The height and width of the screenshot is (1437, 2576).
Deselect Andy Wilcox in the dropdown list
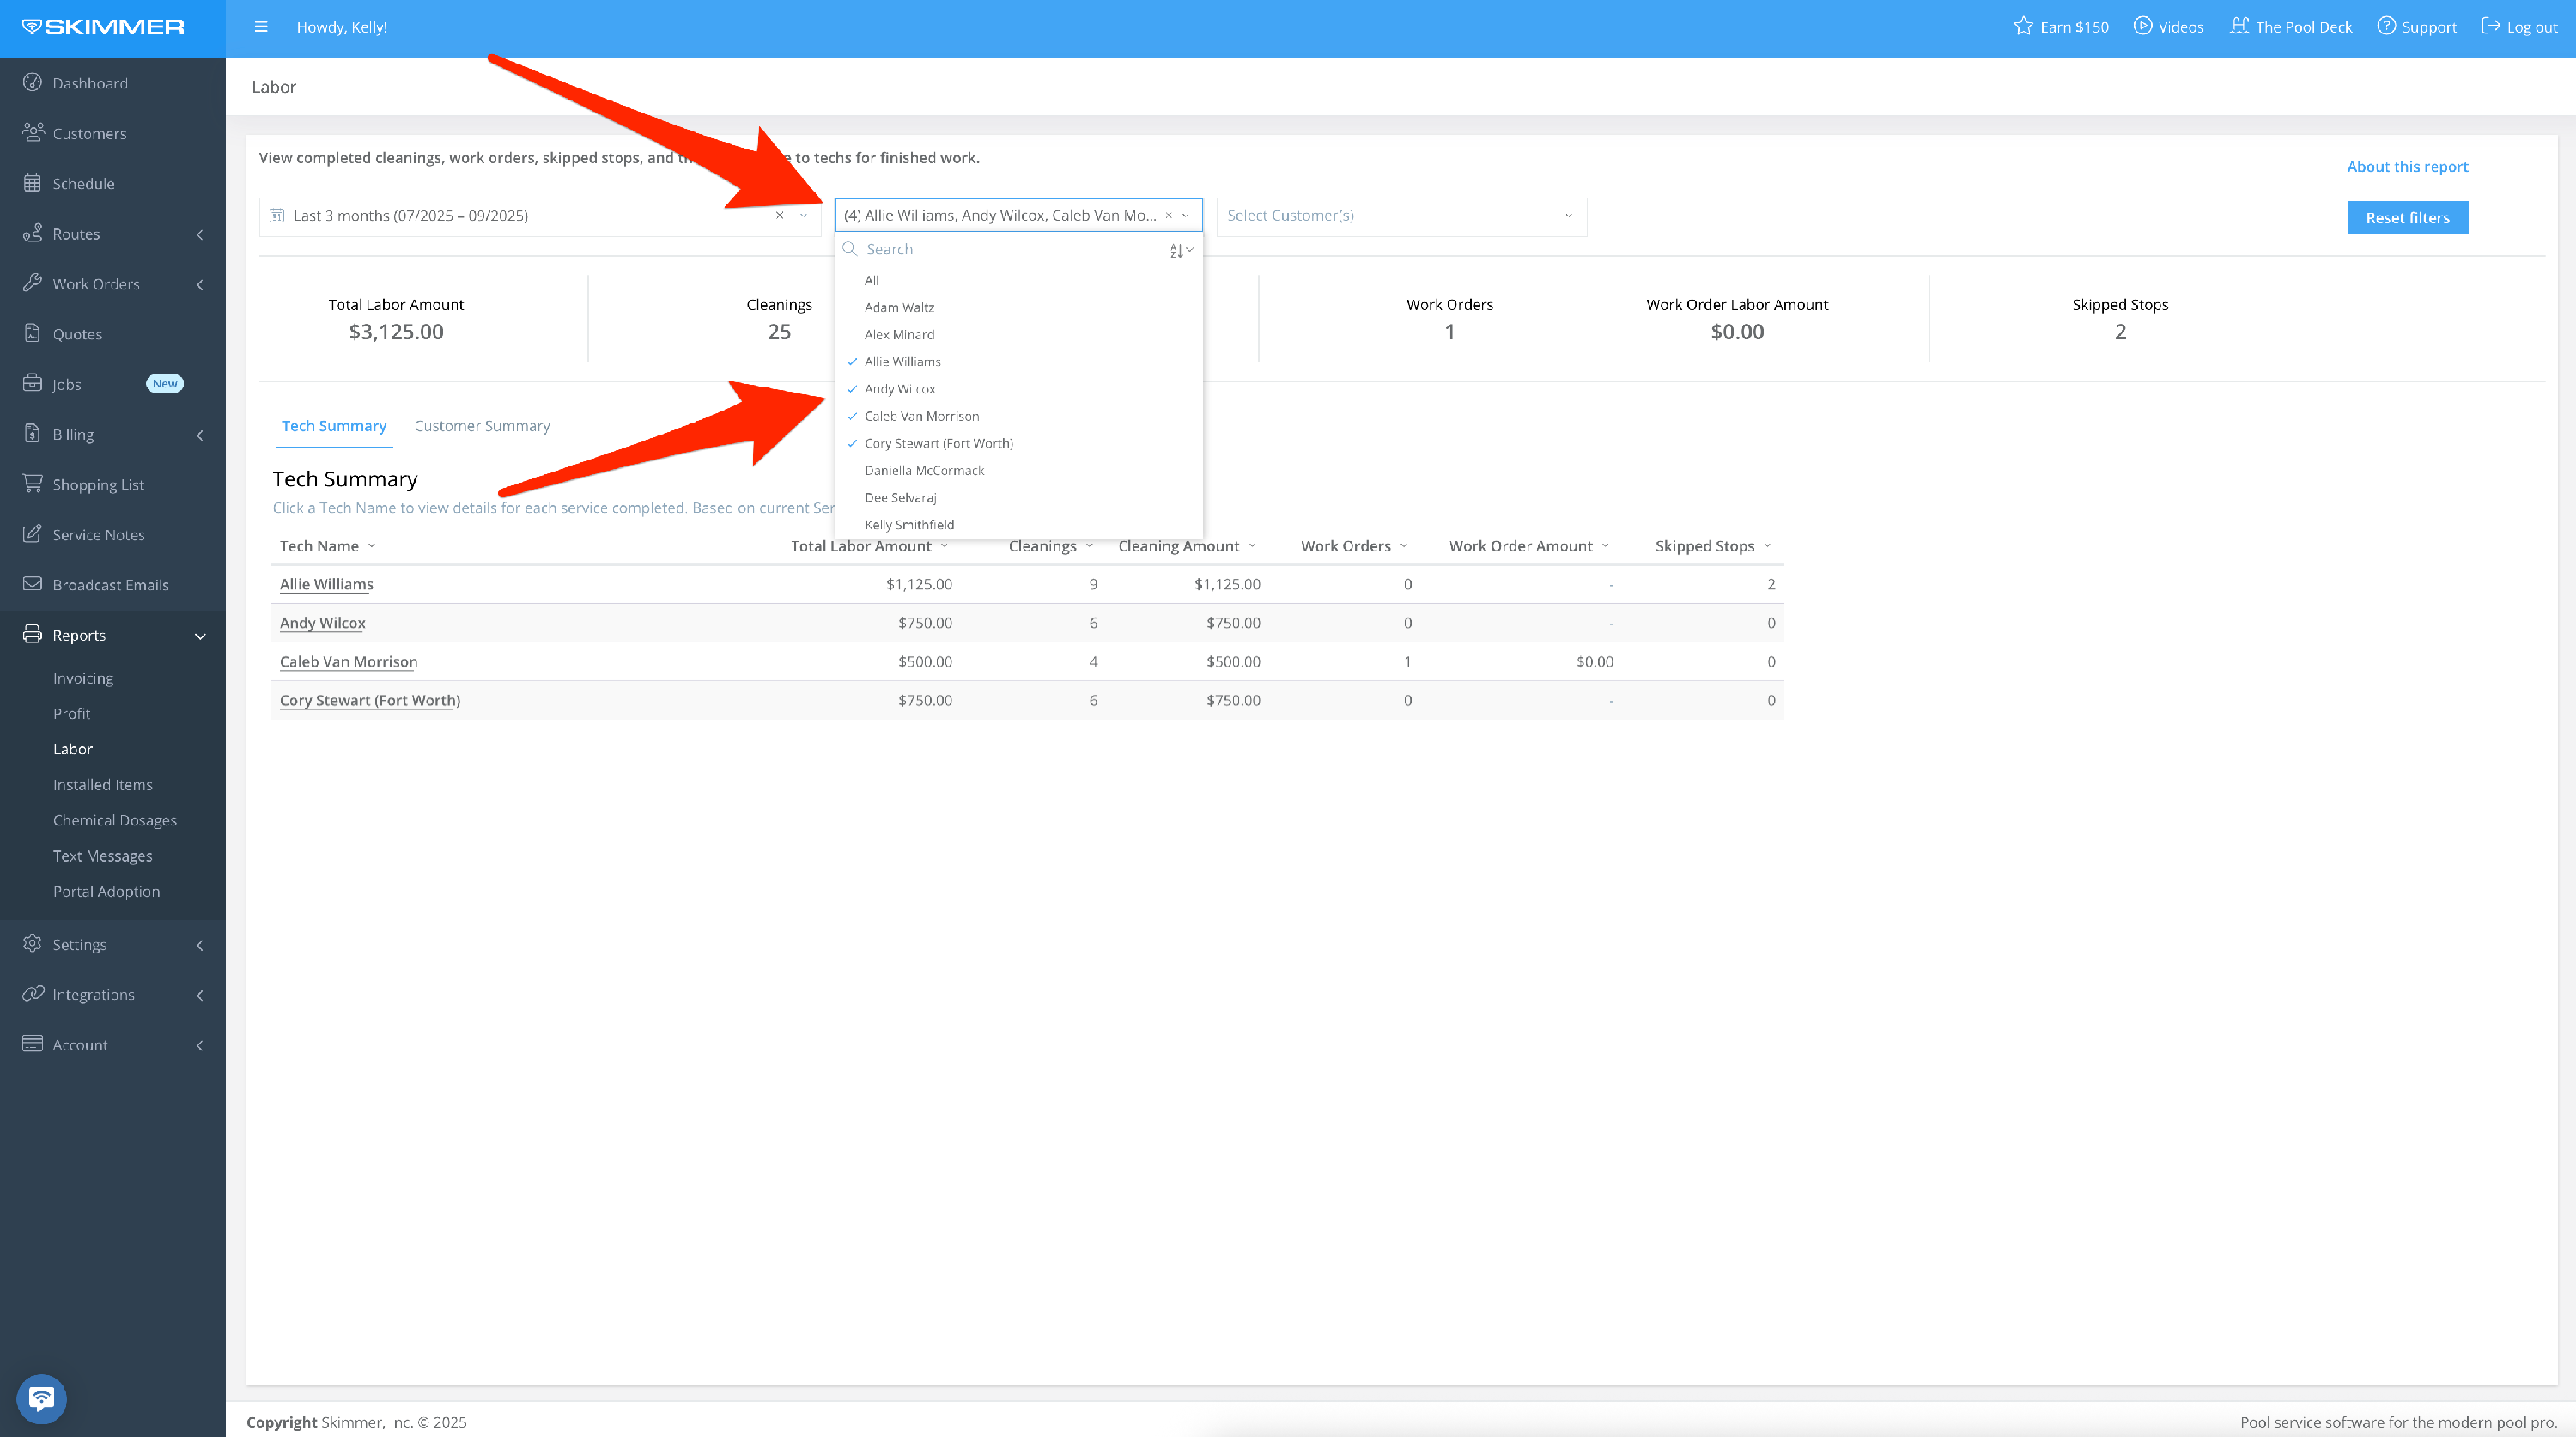[899, 389]
